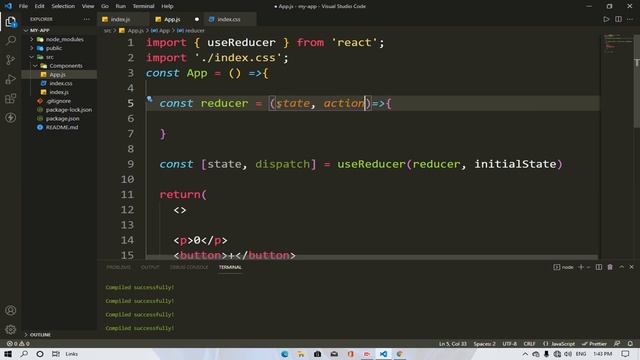Switch to the OUTPUT panel tab
The height and width of the screenshot is (360, 640).
pyautogui.click(x=150, y=267)
